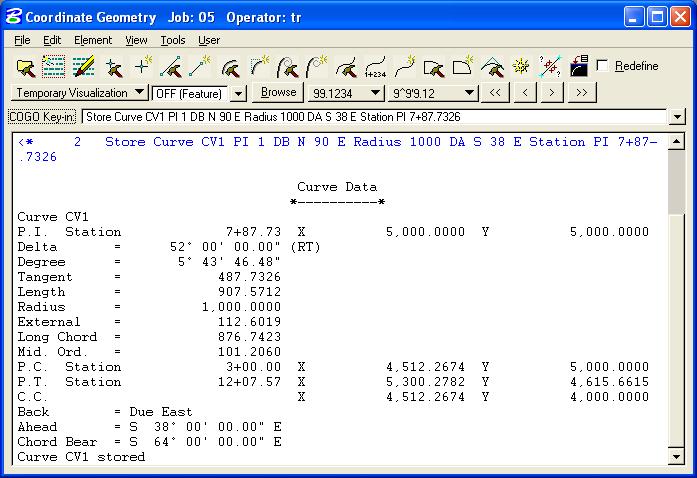Click the intersect icon with question marks
The height and width of the screenshot is (478, 697).
point(550,67)
